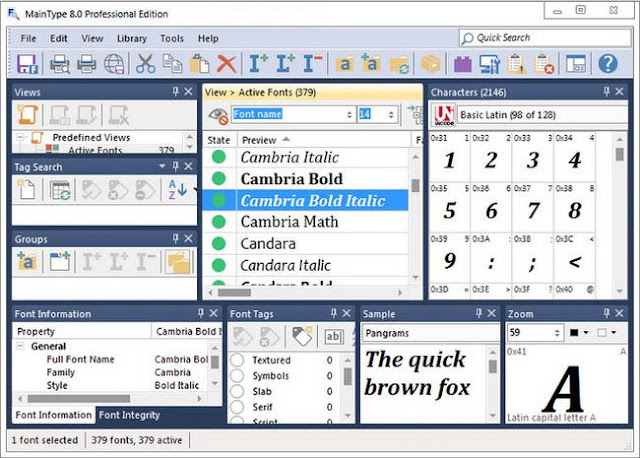The height and width of the screenshot is (458, 640).
Task: Click the A-Z sort icon in Tag Search
Action: pyautogui.click(x=178, y=190)
